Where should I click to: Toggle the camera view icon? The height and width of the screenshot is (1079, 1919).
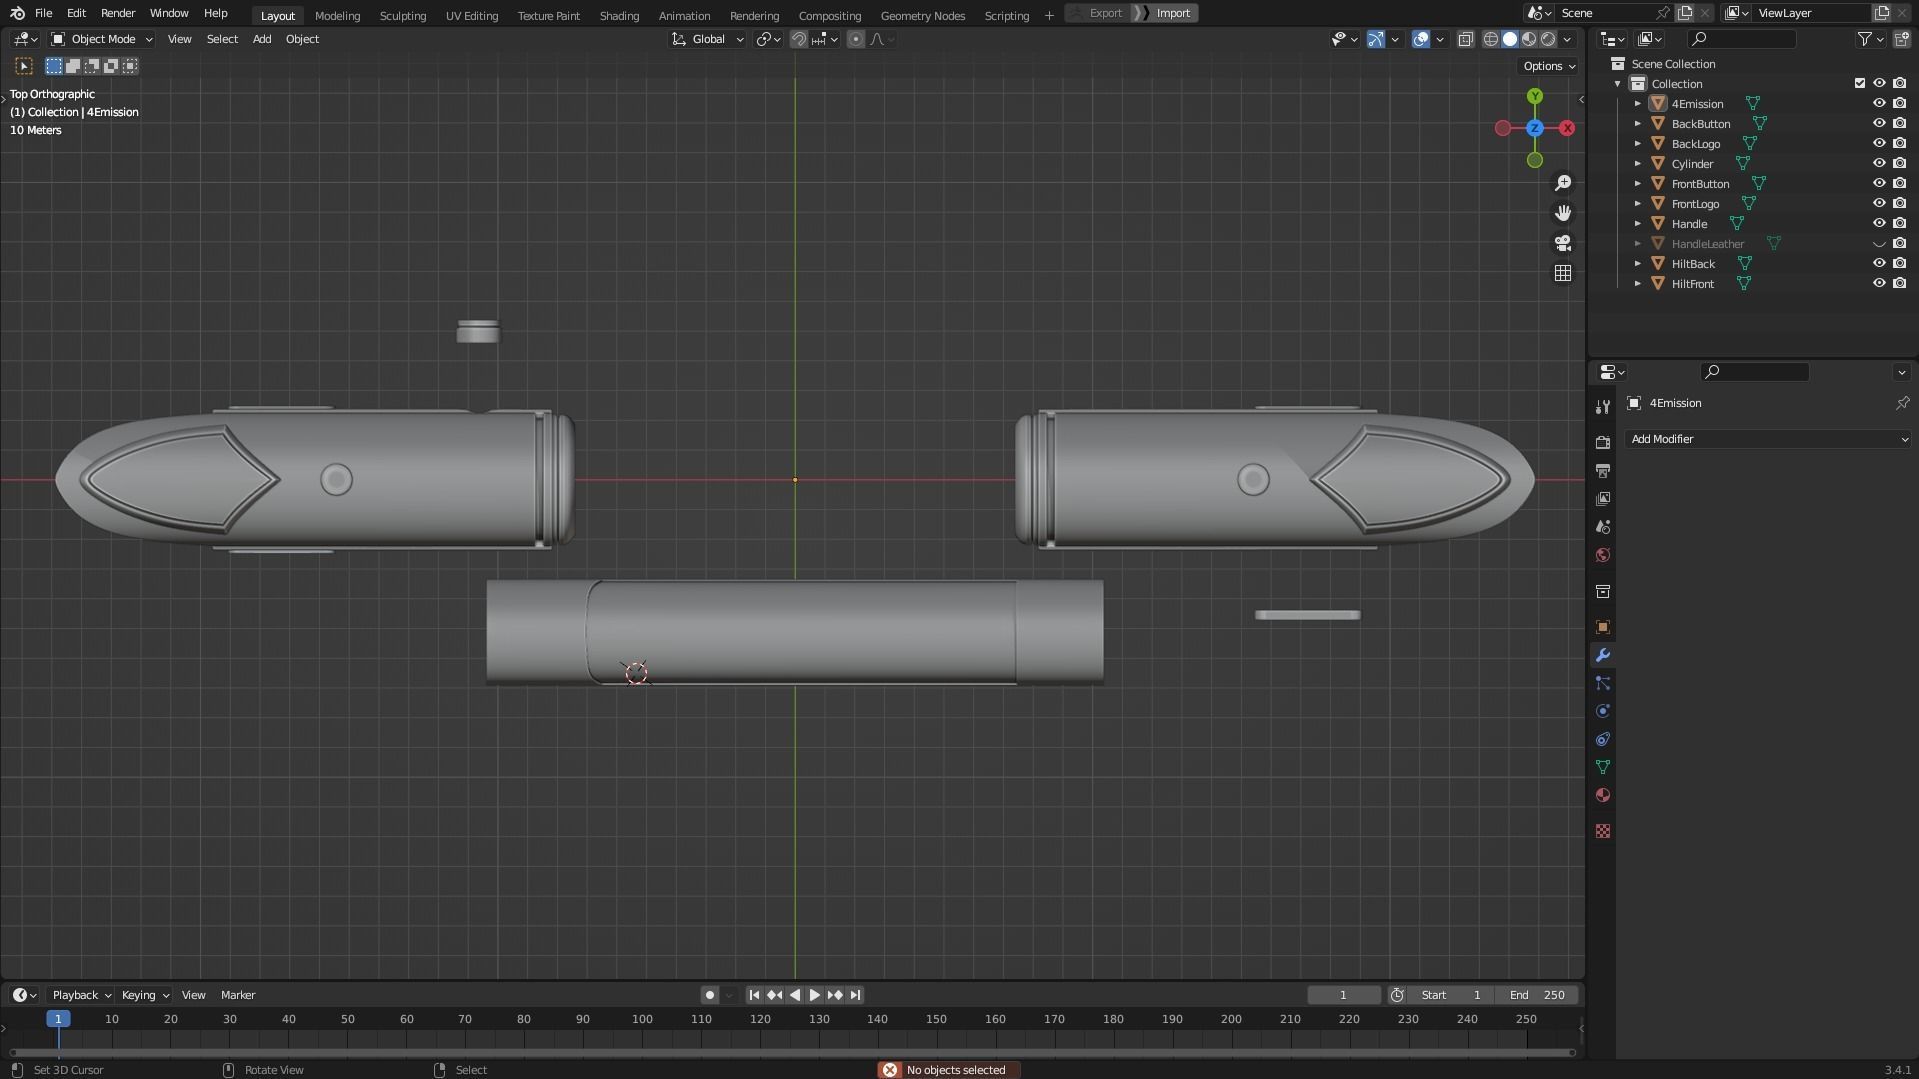coord(1563,243)
